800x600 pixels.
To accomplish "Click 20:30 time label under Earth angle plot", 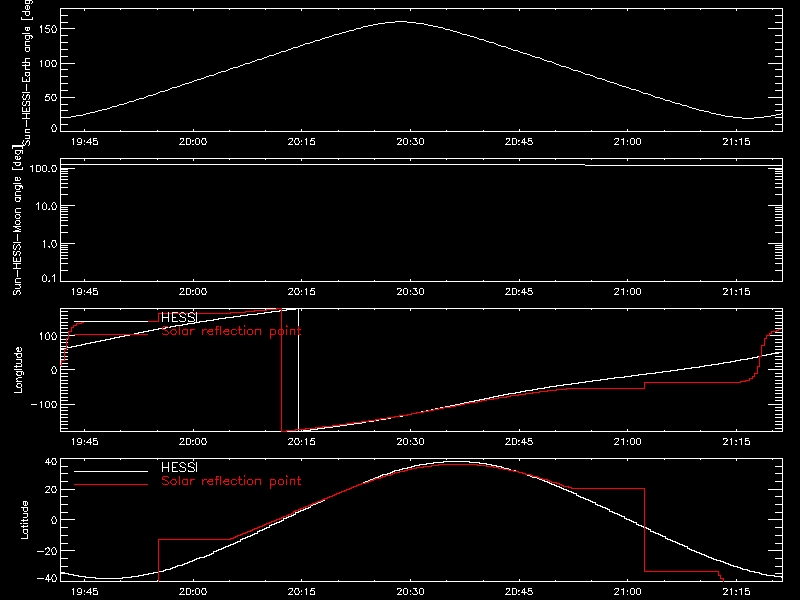I will tap(410, 142).
